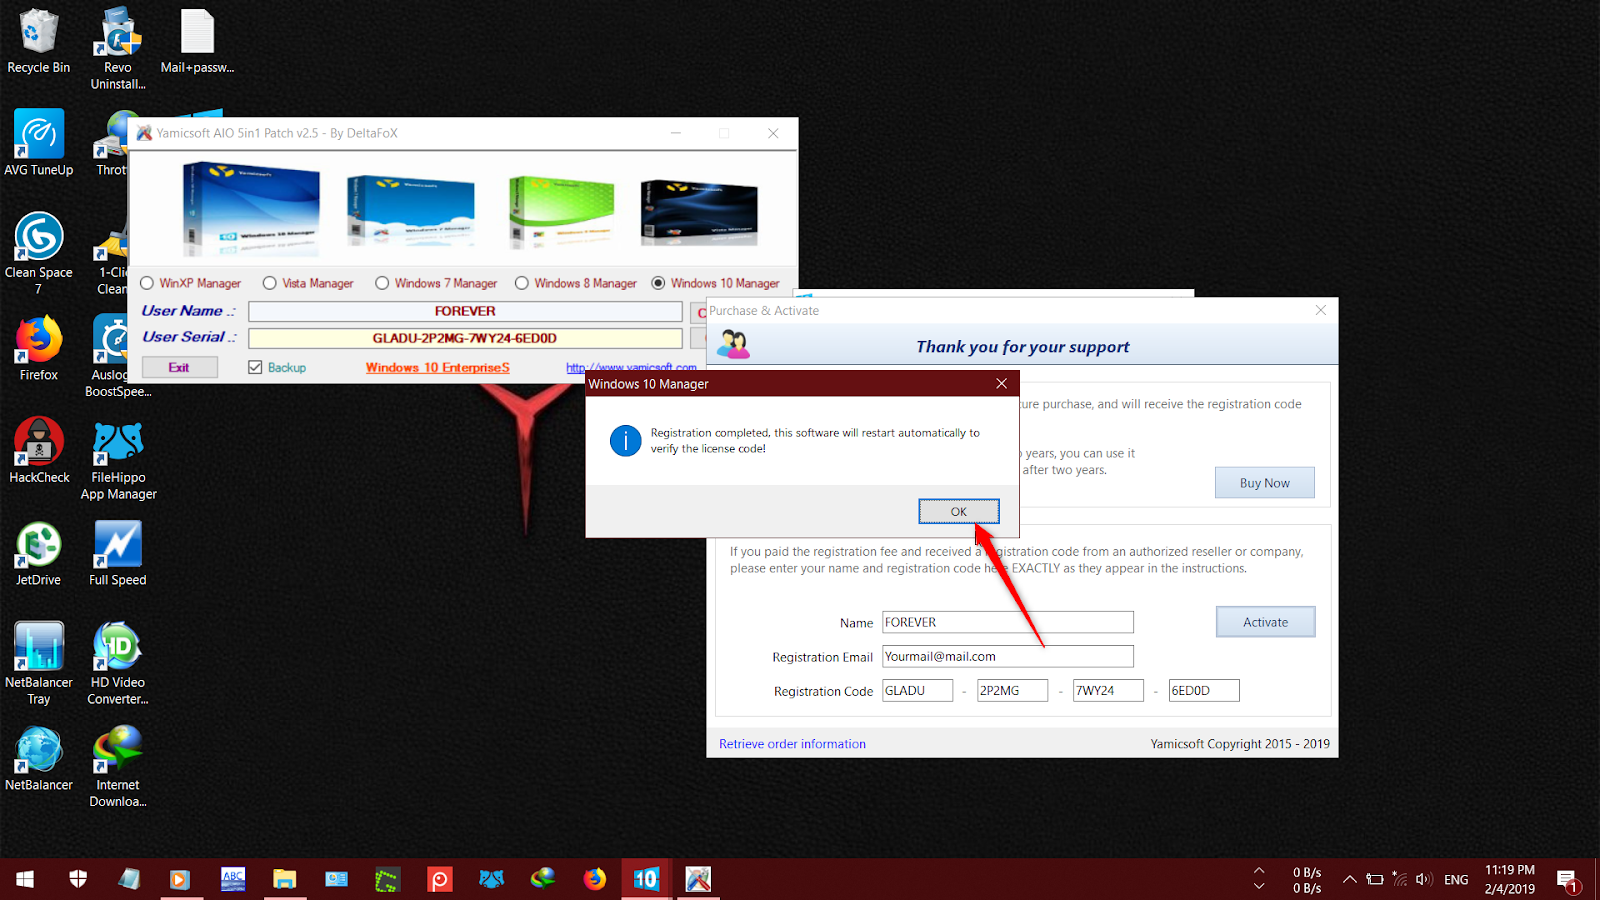1600x900 pixels.
Task: Select the Vista Manager radio option
Action: (x=308, y=283)
